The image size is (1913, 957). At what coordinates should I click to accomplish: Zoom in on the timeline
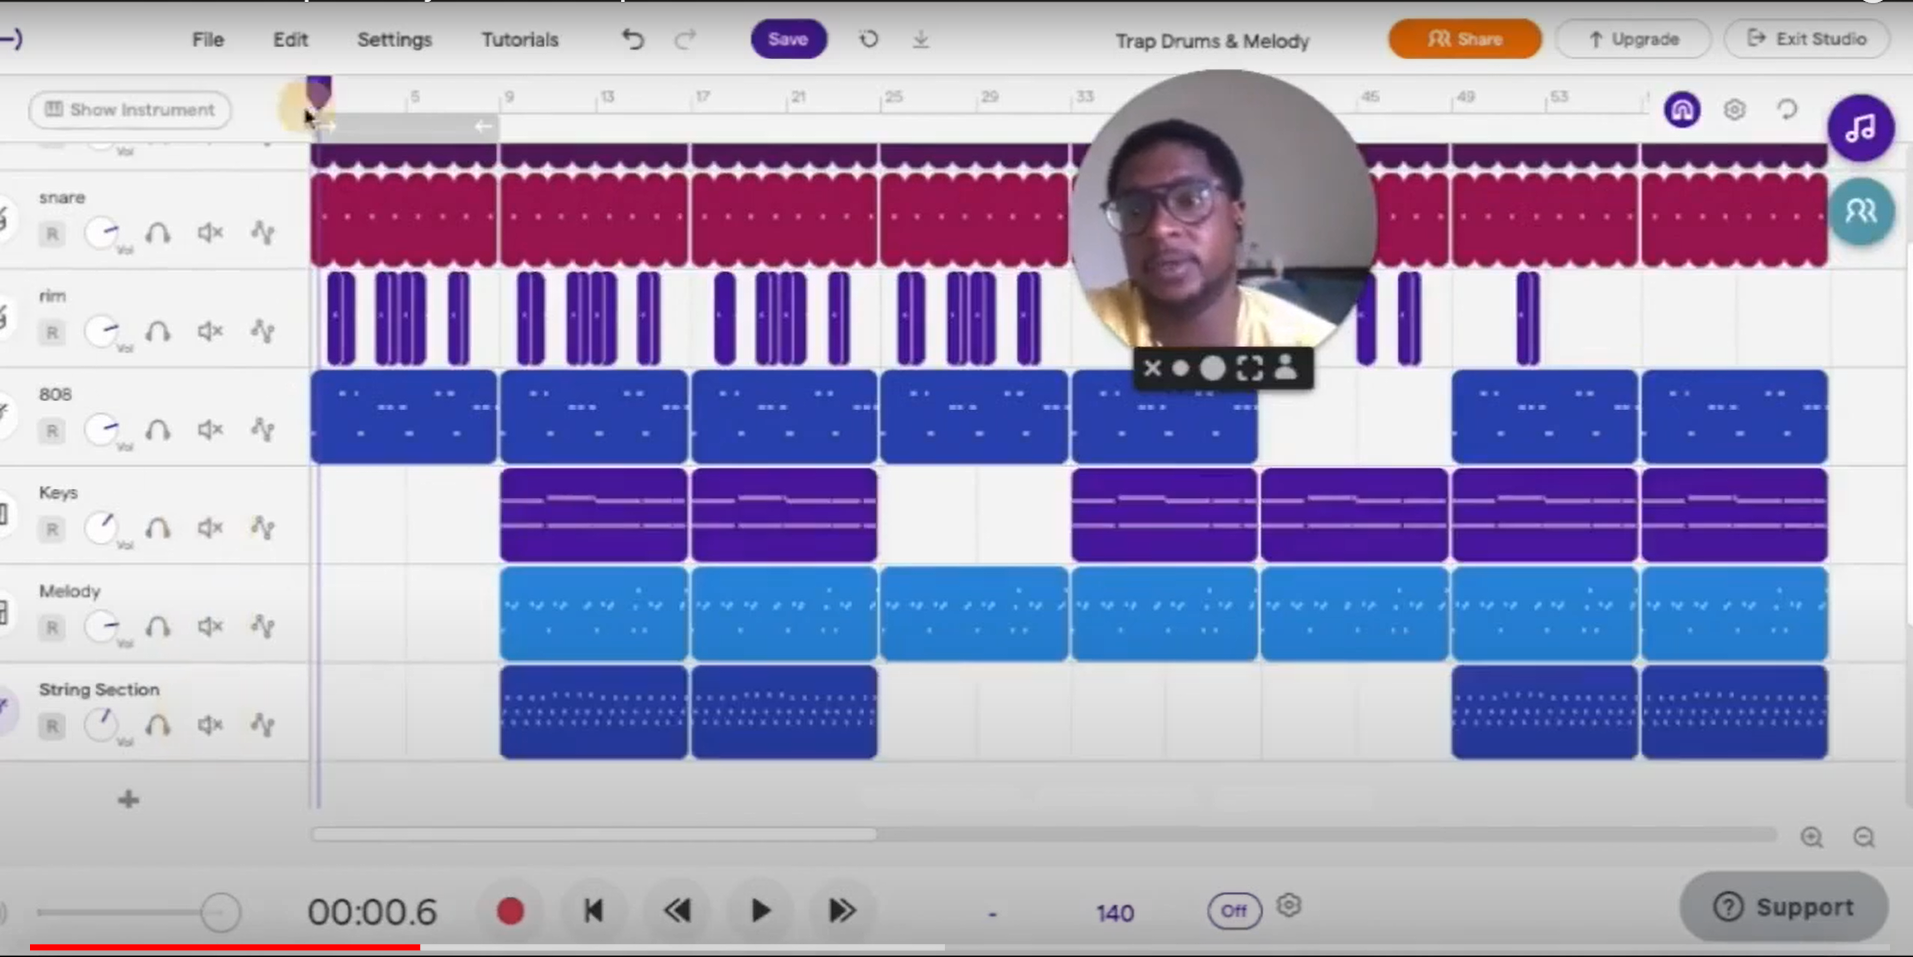[1813, 836]
